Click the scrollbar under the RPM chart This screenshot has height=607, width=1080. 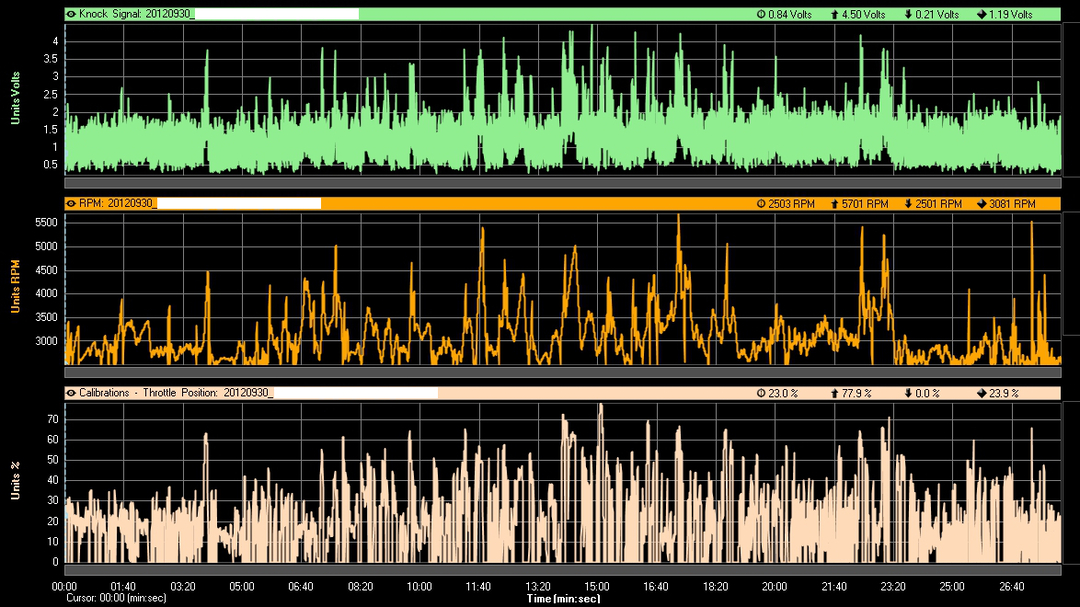[562, 371]
